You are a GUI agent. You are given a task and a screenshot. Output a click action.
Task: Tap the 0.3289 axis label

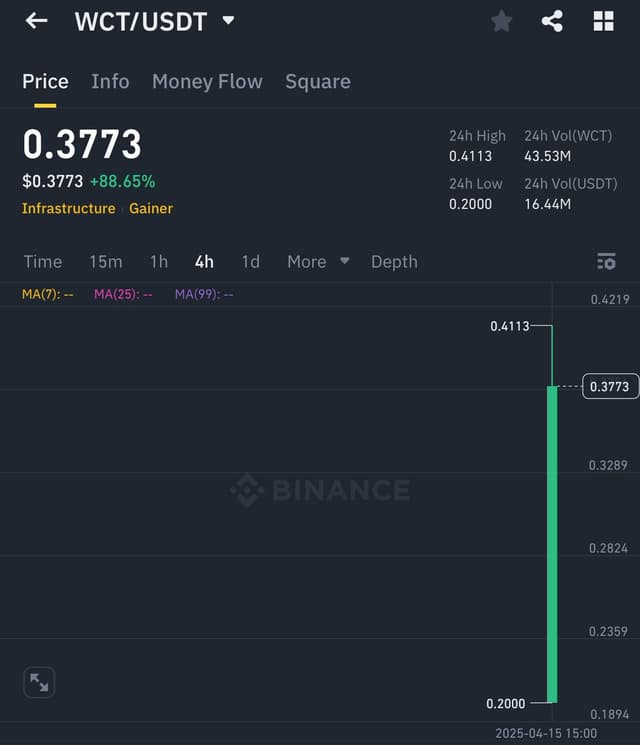coord(608,465)
